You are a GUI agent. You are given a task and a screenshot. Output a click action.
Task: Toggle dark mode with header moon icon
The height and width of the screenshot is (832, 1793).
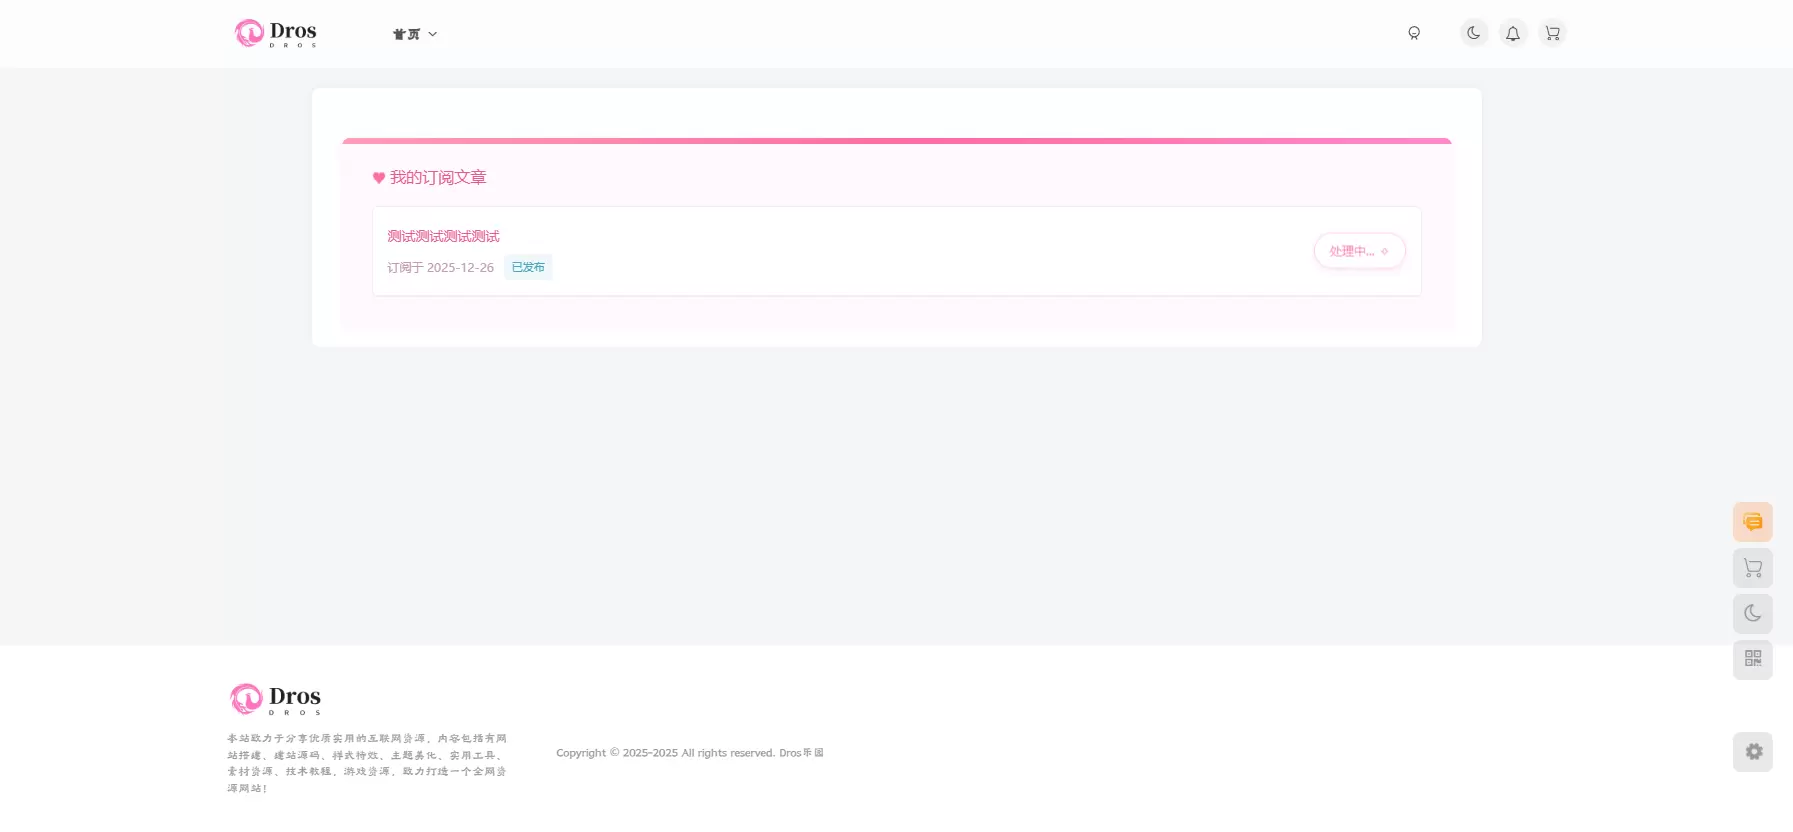[x=1474, y=33]
